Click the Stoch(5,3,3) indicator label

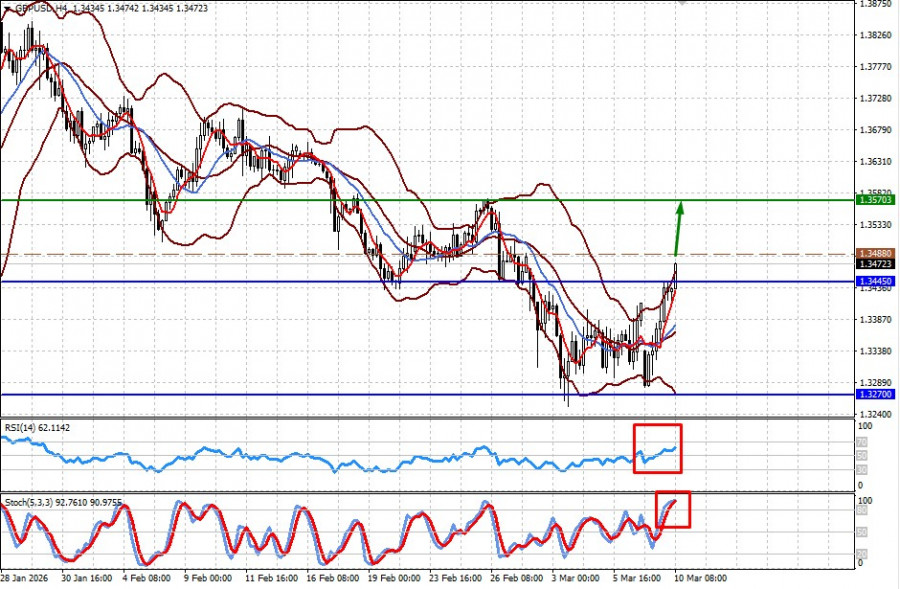click(x=63, y=503)
